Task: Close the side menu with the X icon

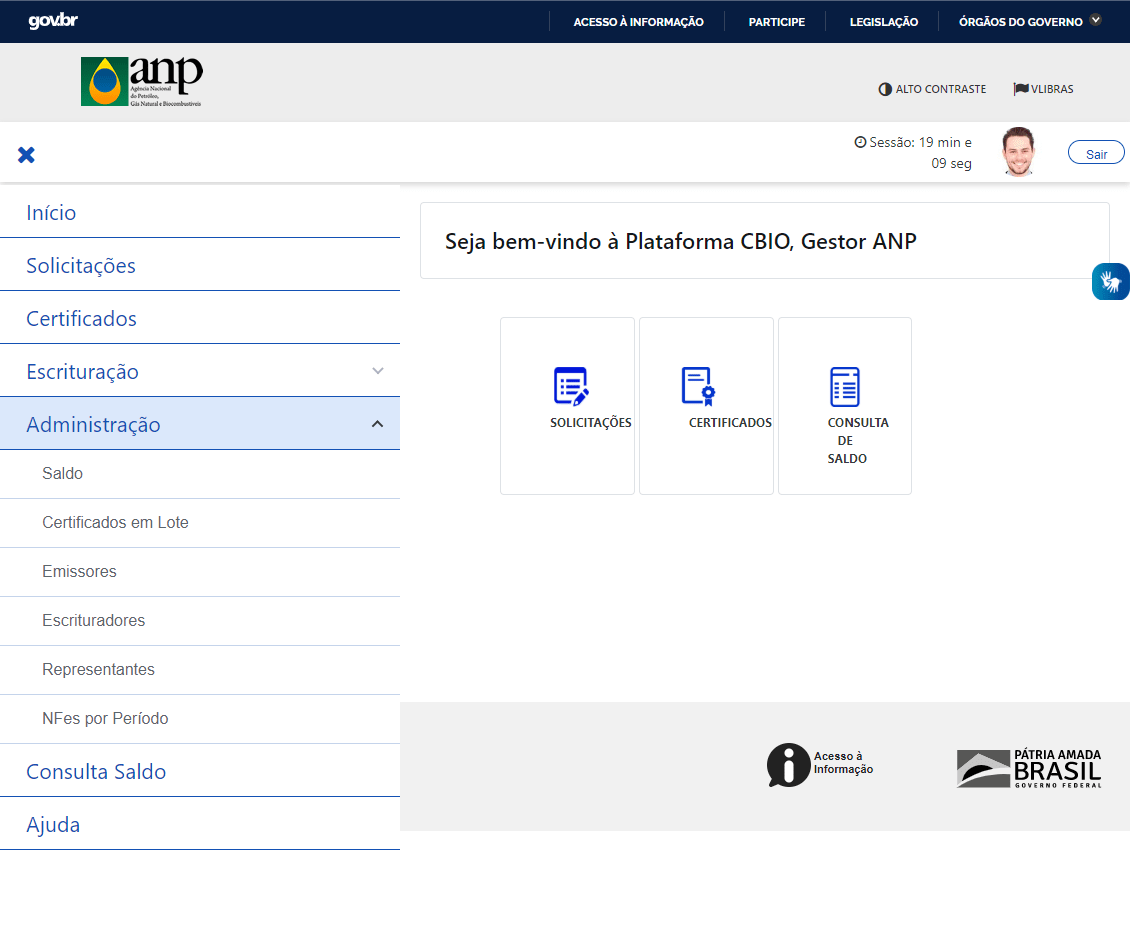Action: tap(26, 155)
